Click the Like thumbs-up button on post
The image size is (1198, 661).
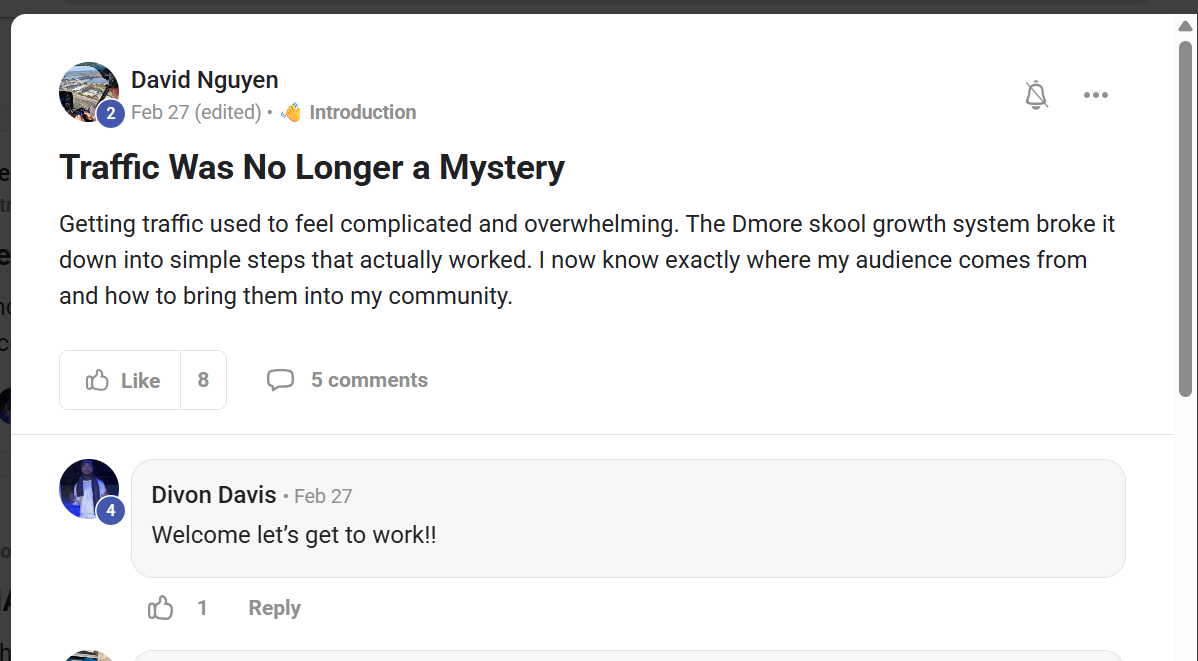coord(122,380)
